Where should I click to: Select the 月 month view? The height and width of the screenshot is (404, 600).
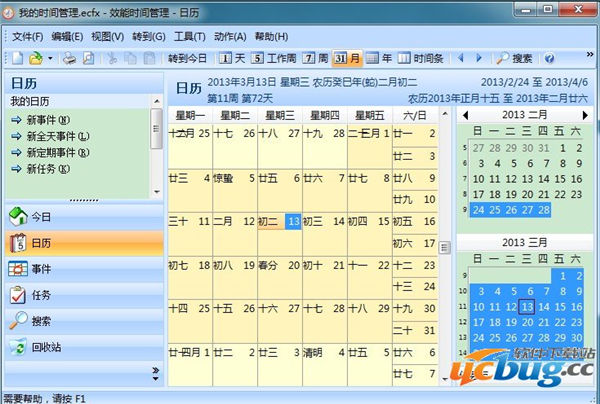[x=347, y=59]
